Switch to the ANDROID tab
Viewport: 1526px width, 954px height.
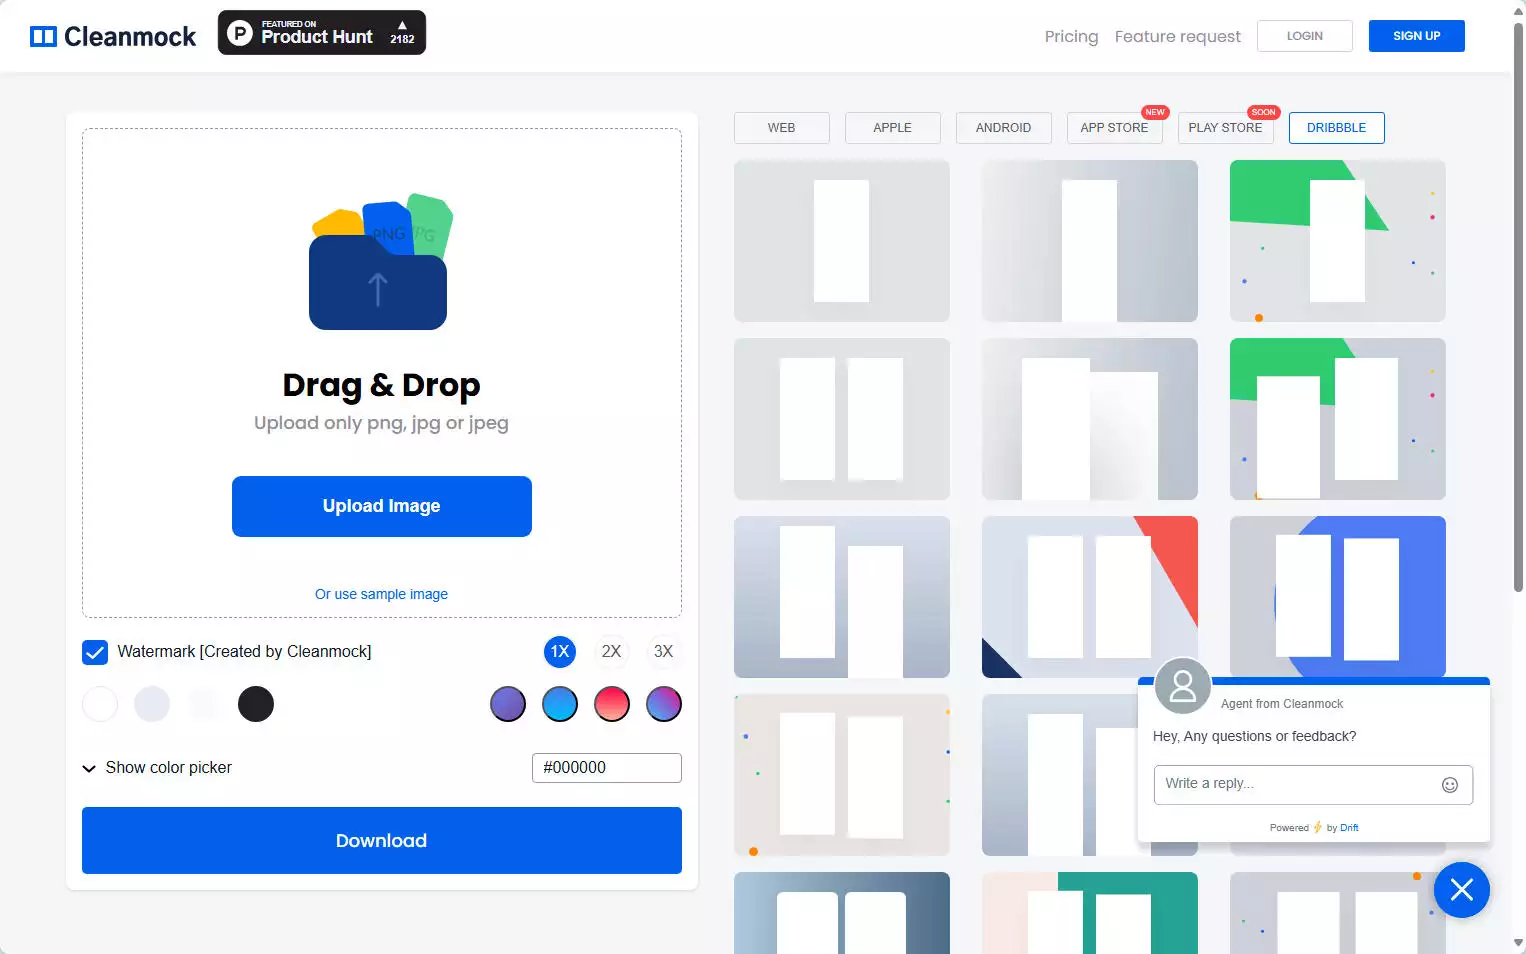(1004, 128)
